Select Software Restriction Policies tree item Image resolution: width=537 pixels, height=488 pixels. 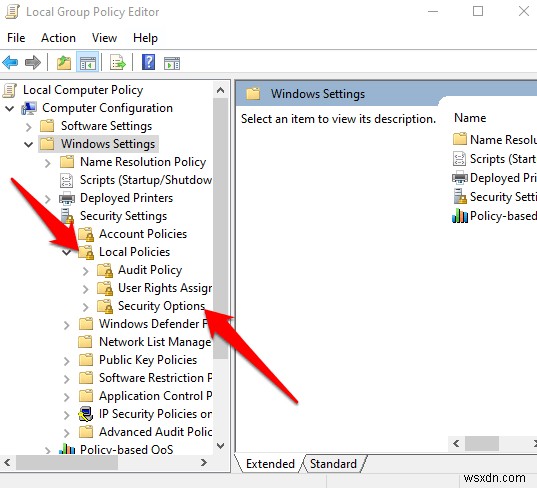tap(155, 378)
